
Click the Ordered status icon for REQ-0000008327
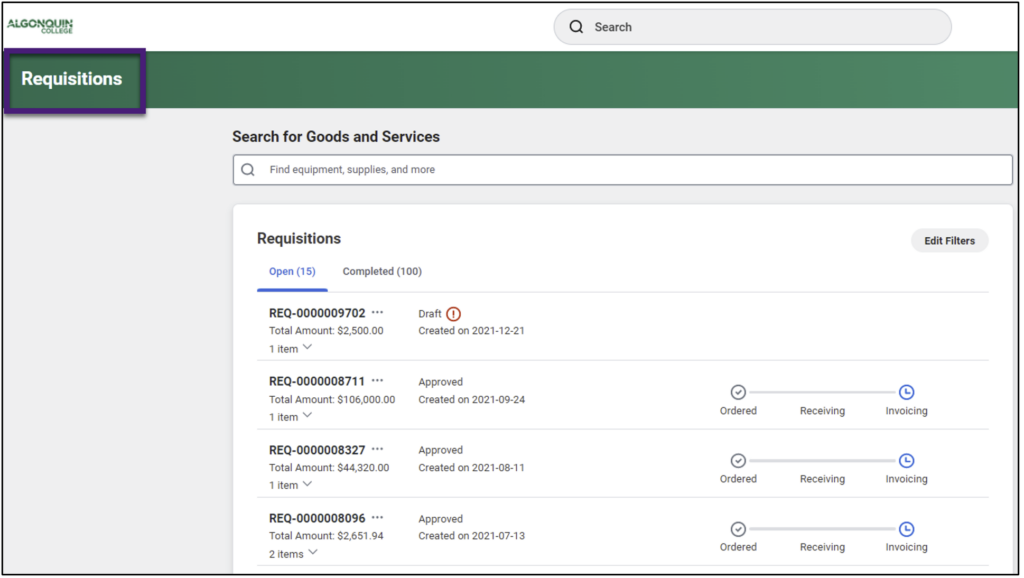tap(738, 461)
